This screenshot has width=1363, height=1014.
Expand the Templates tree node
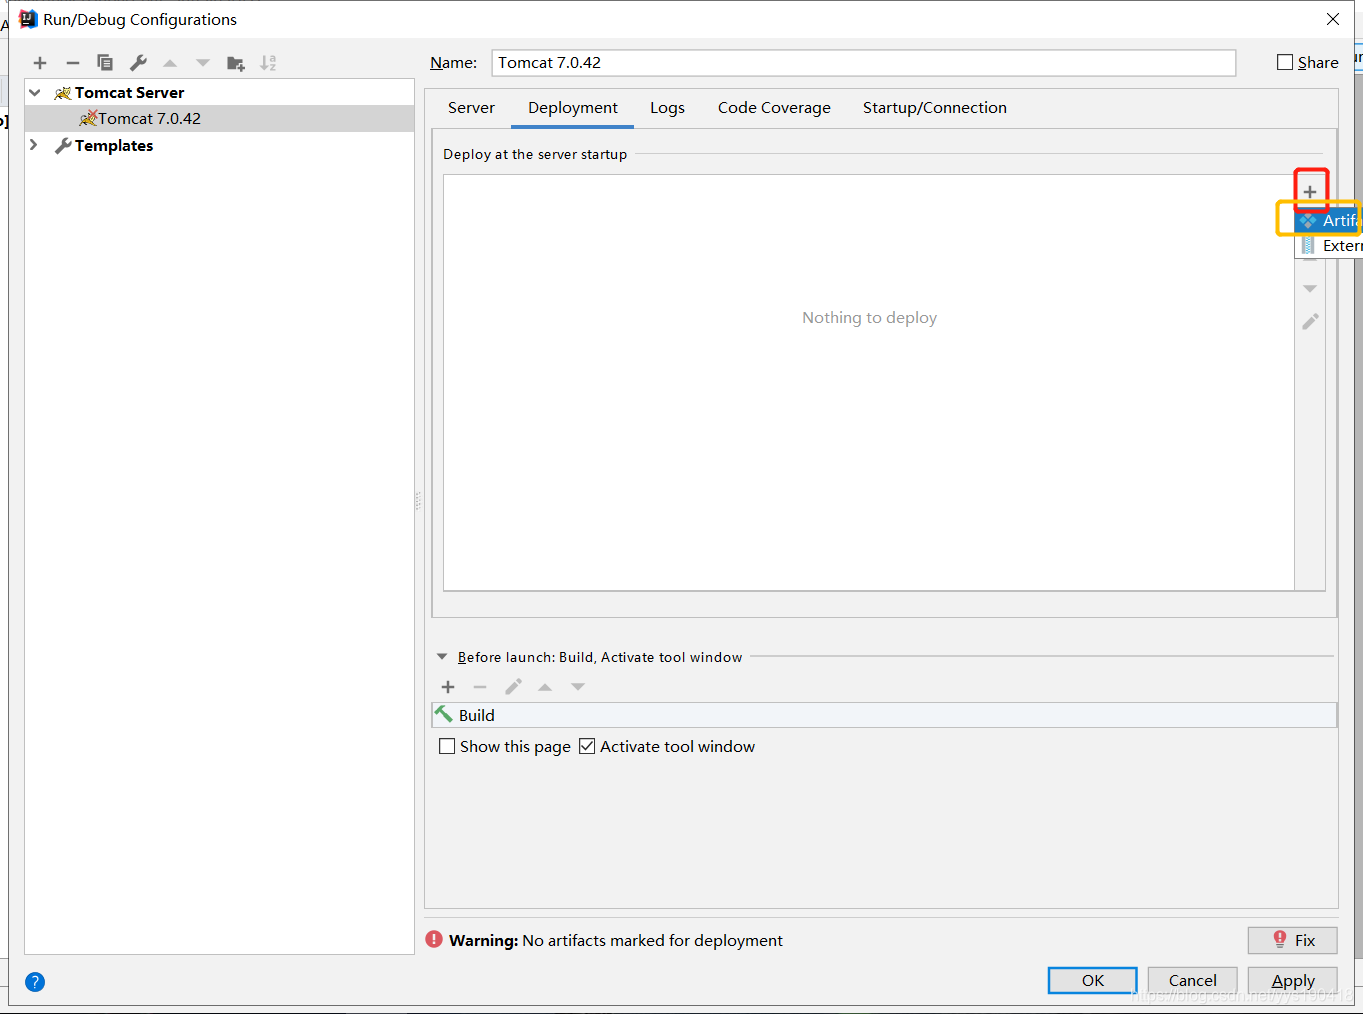tap(34, 145)
